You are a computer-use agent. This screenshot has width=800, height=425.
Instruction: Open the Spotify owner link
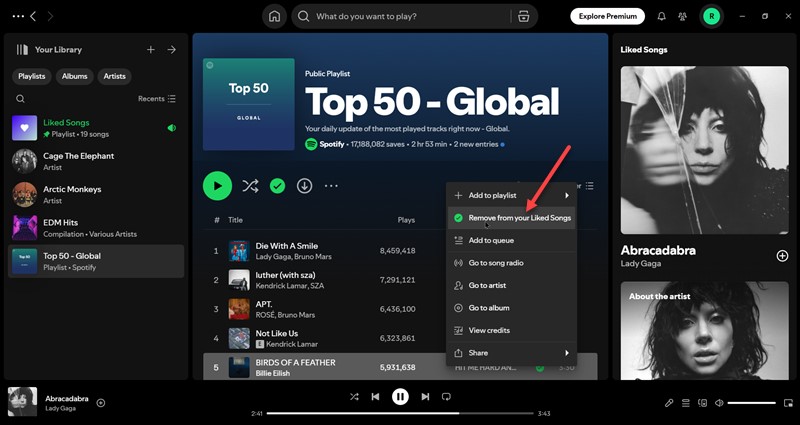coord(332,144)
